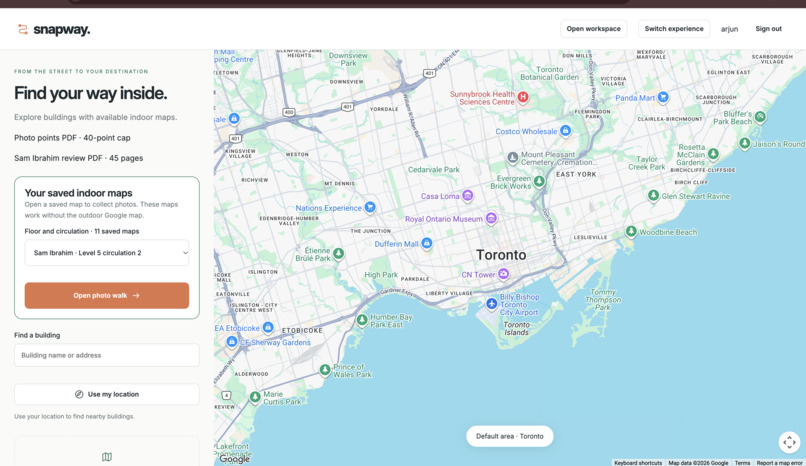
Task: Select the Nations Experience shopping marker
Action: click(370, 207)
